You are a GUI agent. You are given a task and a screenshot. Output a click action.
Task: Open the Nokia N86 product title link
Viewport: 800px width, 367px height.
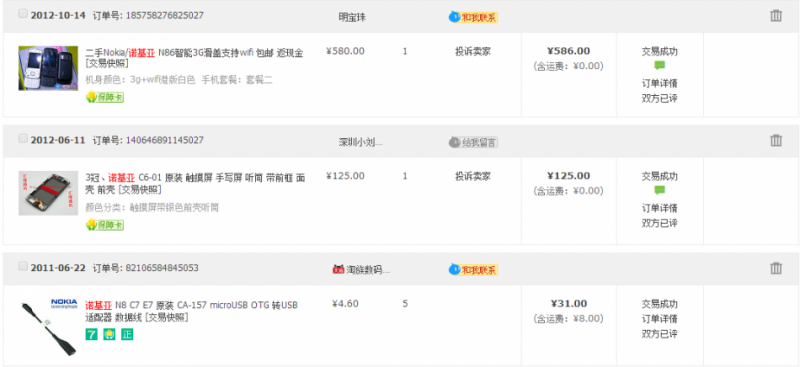tap(194, 58)
